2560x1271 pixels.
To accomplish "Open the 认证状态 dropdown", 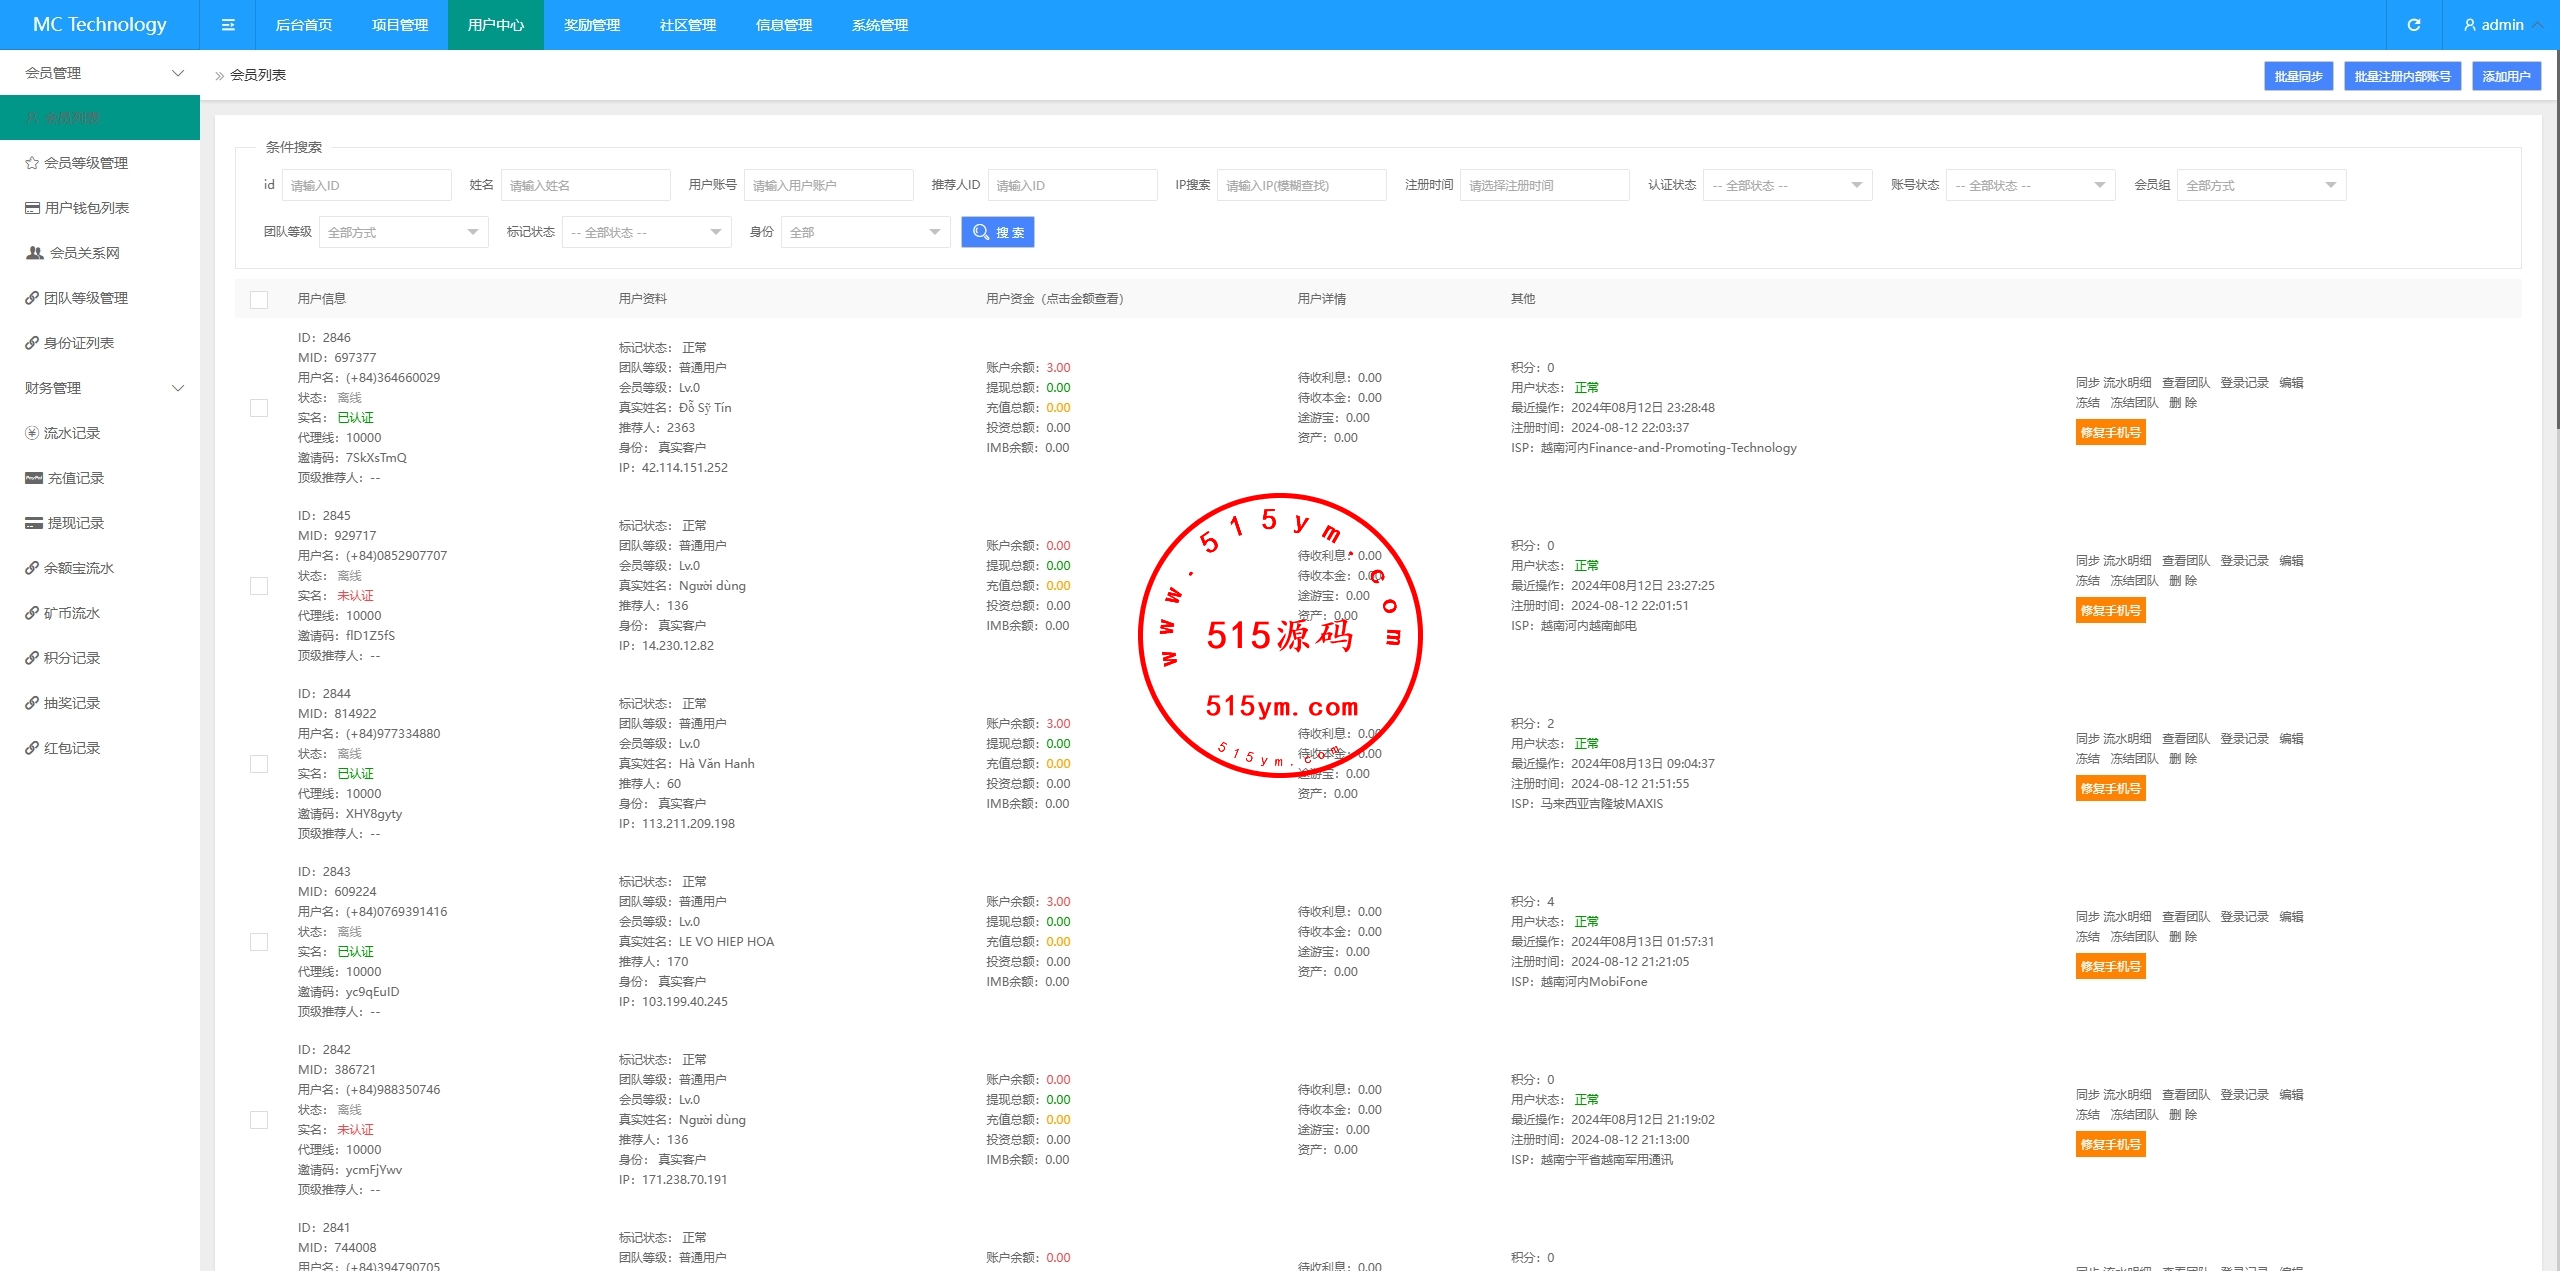I will click(x=1787, y=185).
